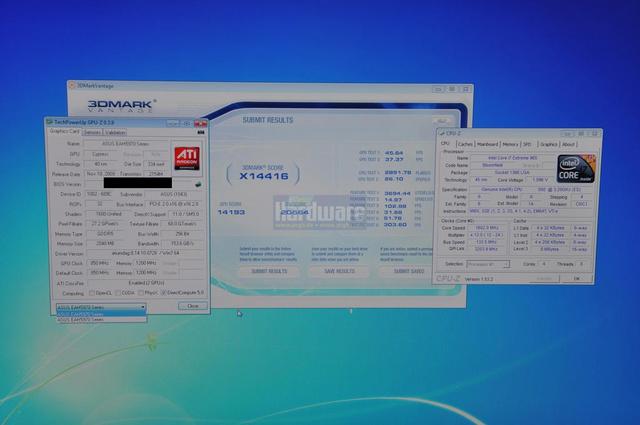640x425 pixels.
Task: Click the Driver Version field in GPU-Z
Action: tap(145, 253)
